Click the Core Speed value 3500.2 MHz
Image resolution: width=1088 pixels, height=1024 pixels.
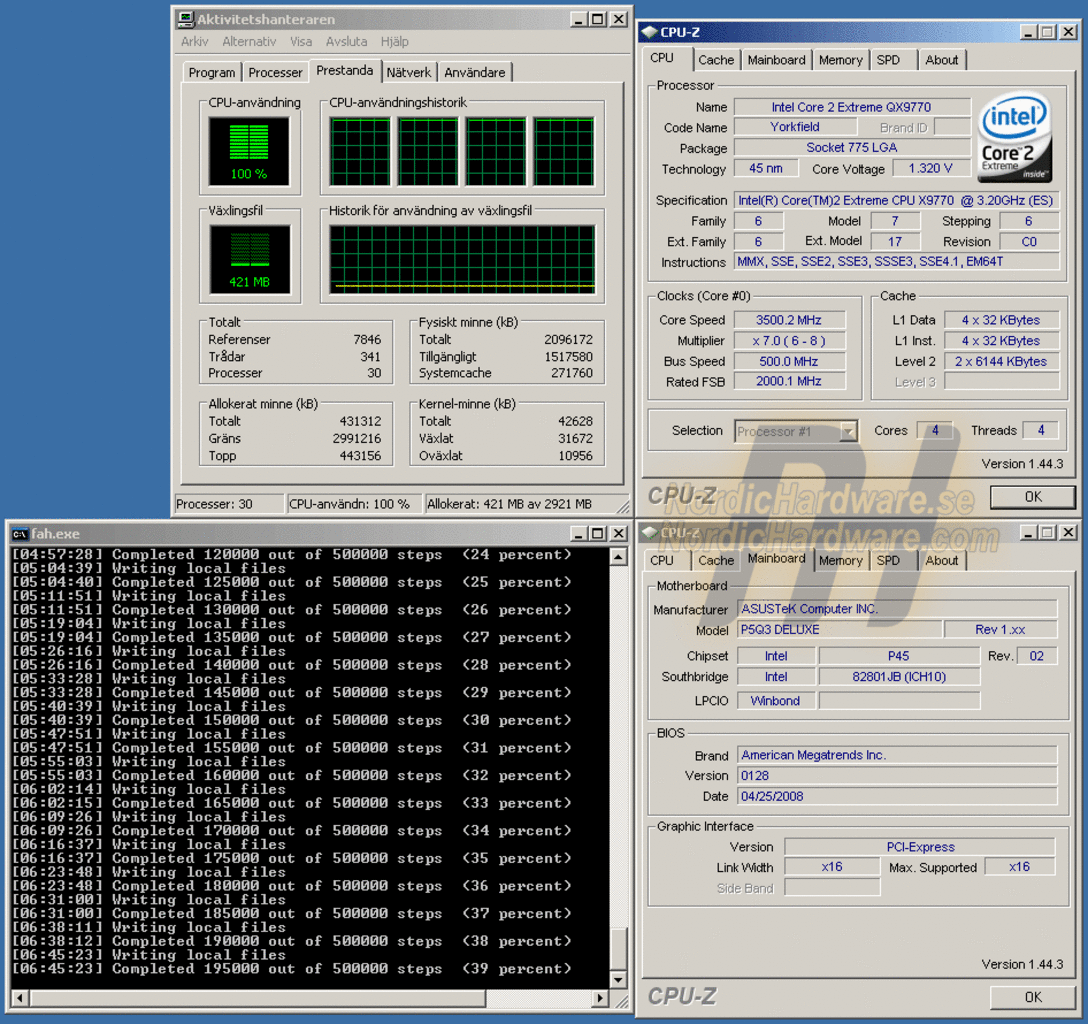pyautogui.click(x=789, y=320)
